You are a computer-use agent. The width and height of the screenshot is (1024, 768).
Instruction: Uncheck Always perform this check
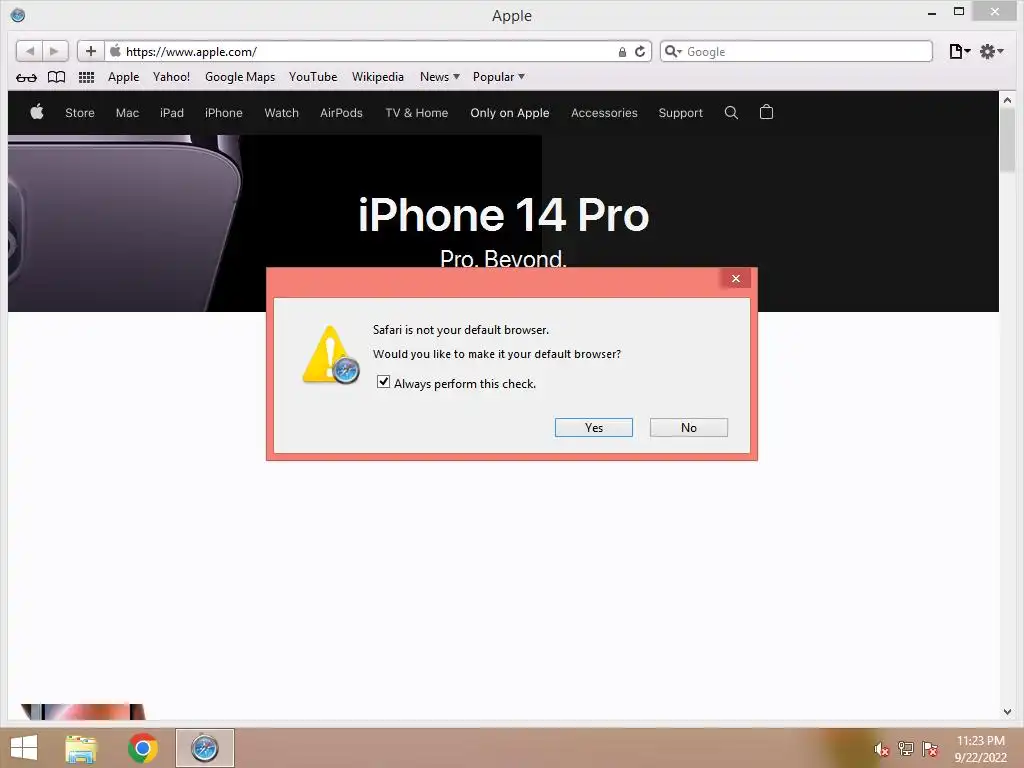[383, 382]
